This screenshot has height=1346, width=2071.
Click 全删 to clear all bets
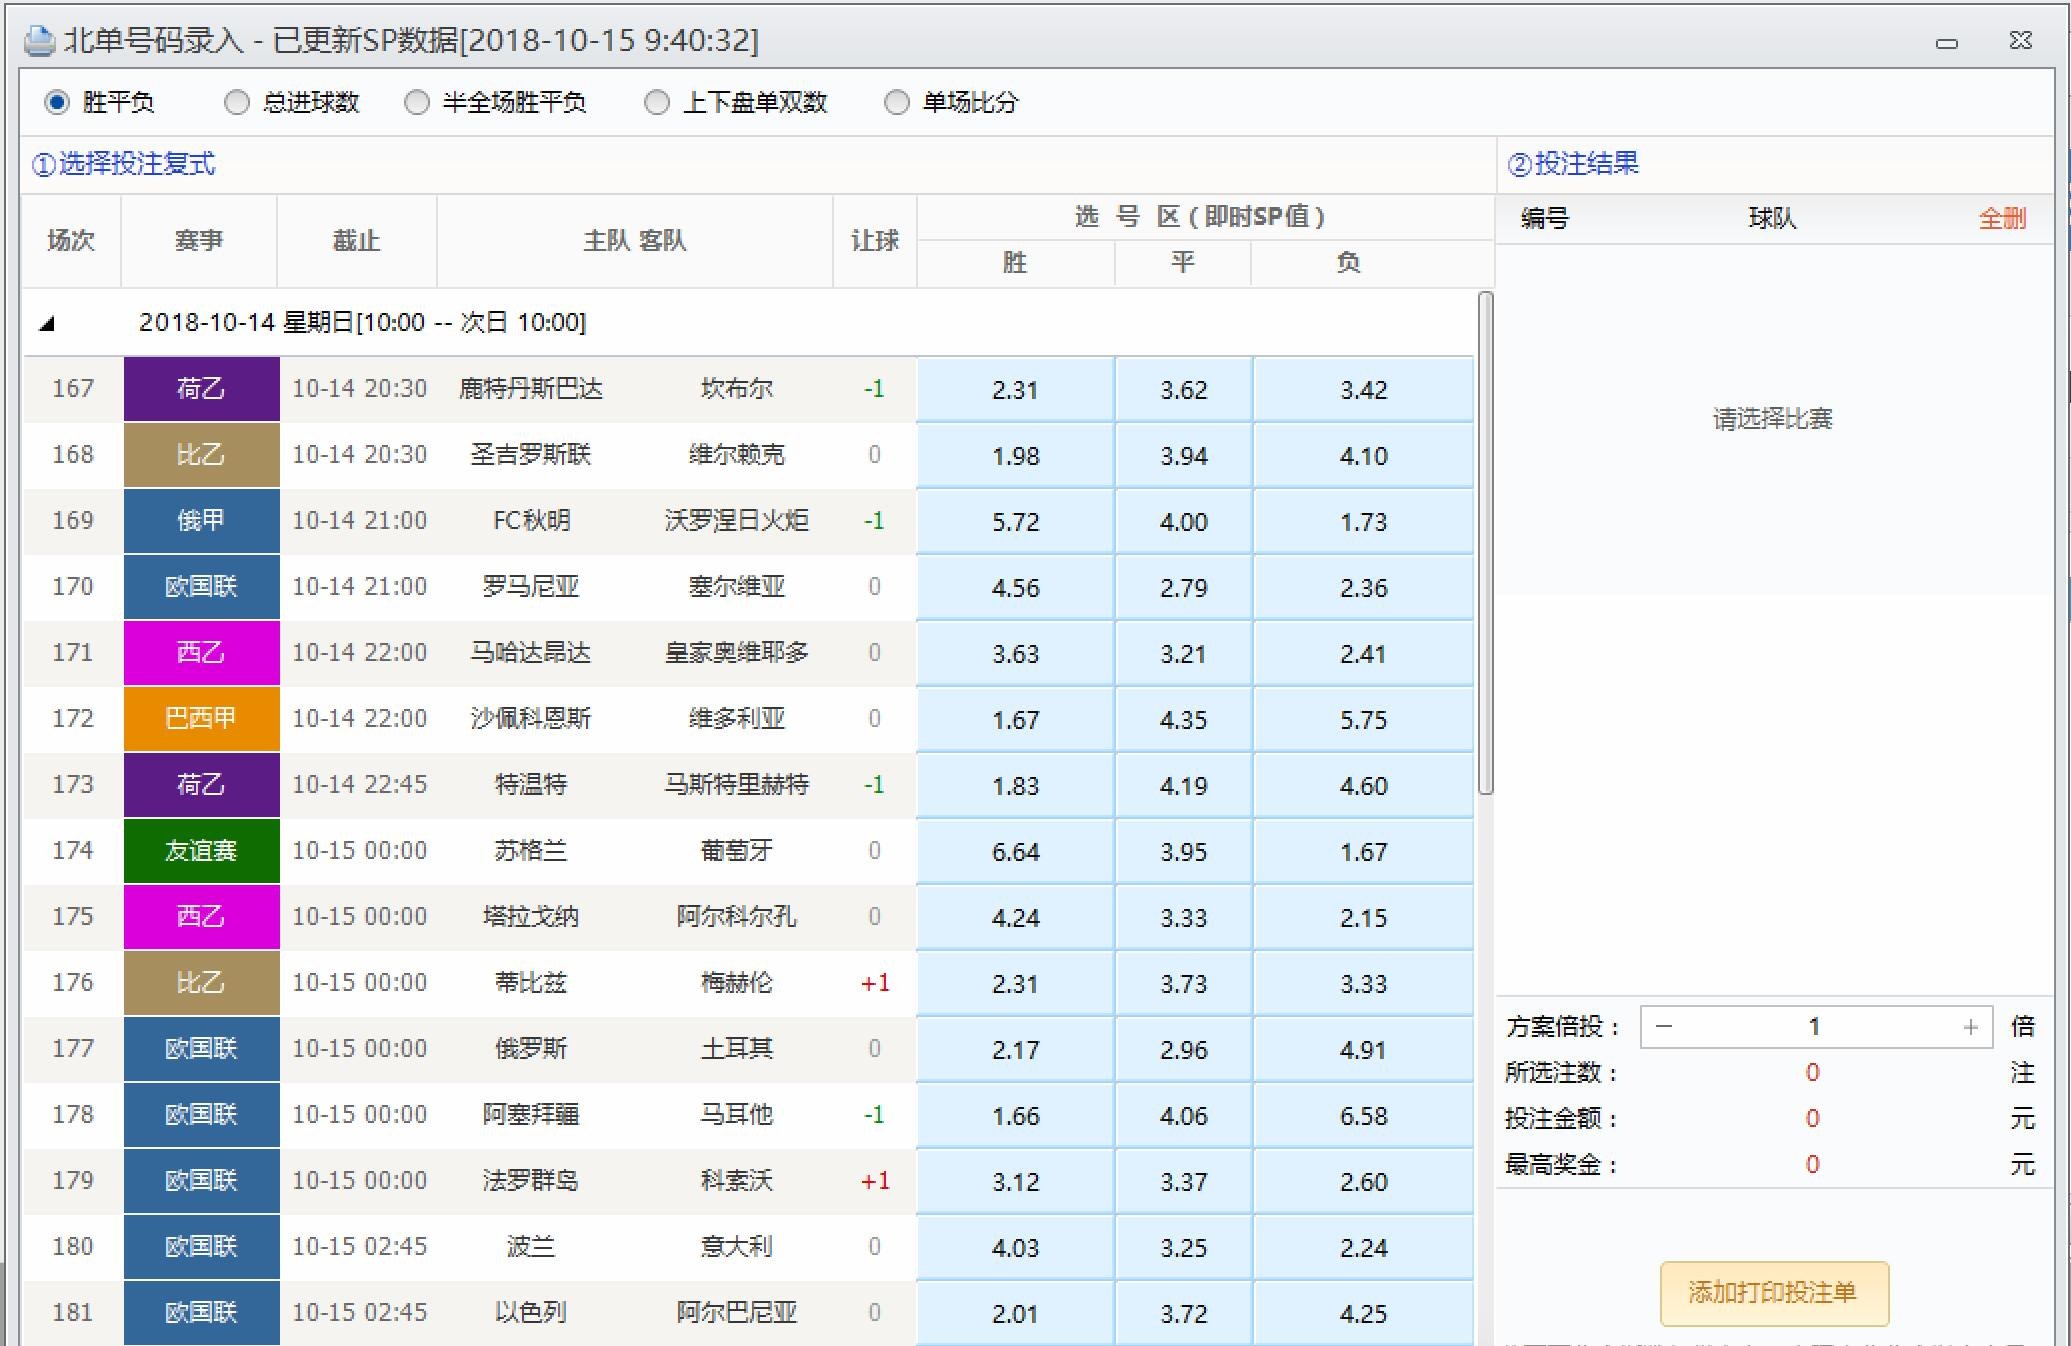coord(2002,218)
